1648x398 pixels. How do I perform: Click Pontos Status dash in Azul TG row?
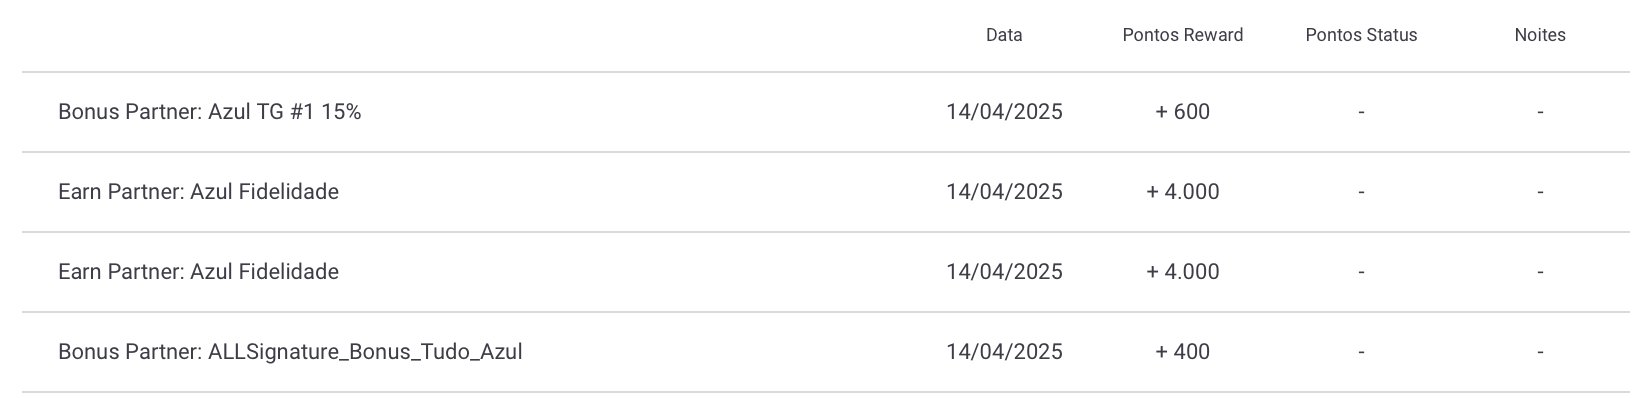(x=1361, y=112)
